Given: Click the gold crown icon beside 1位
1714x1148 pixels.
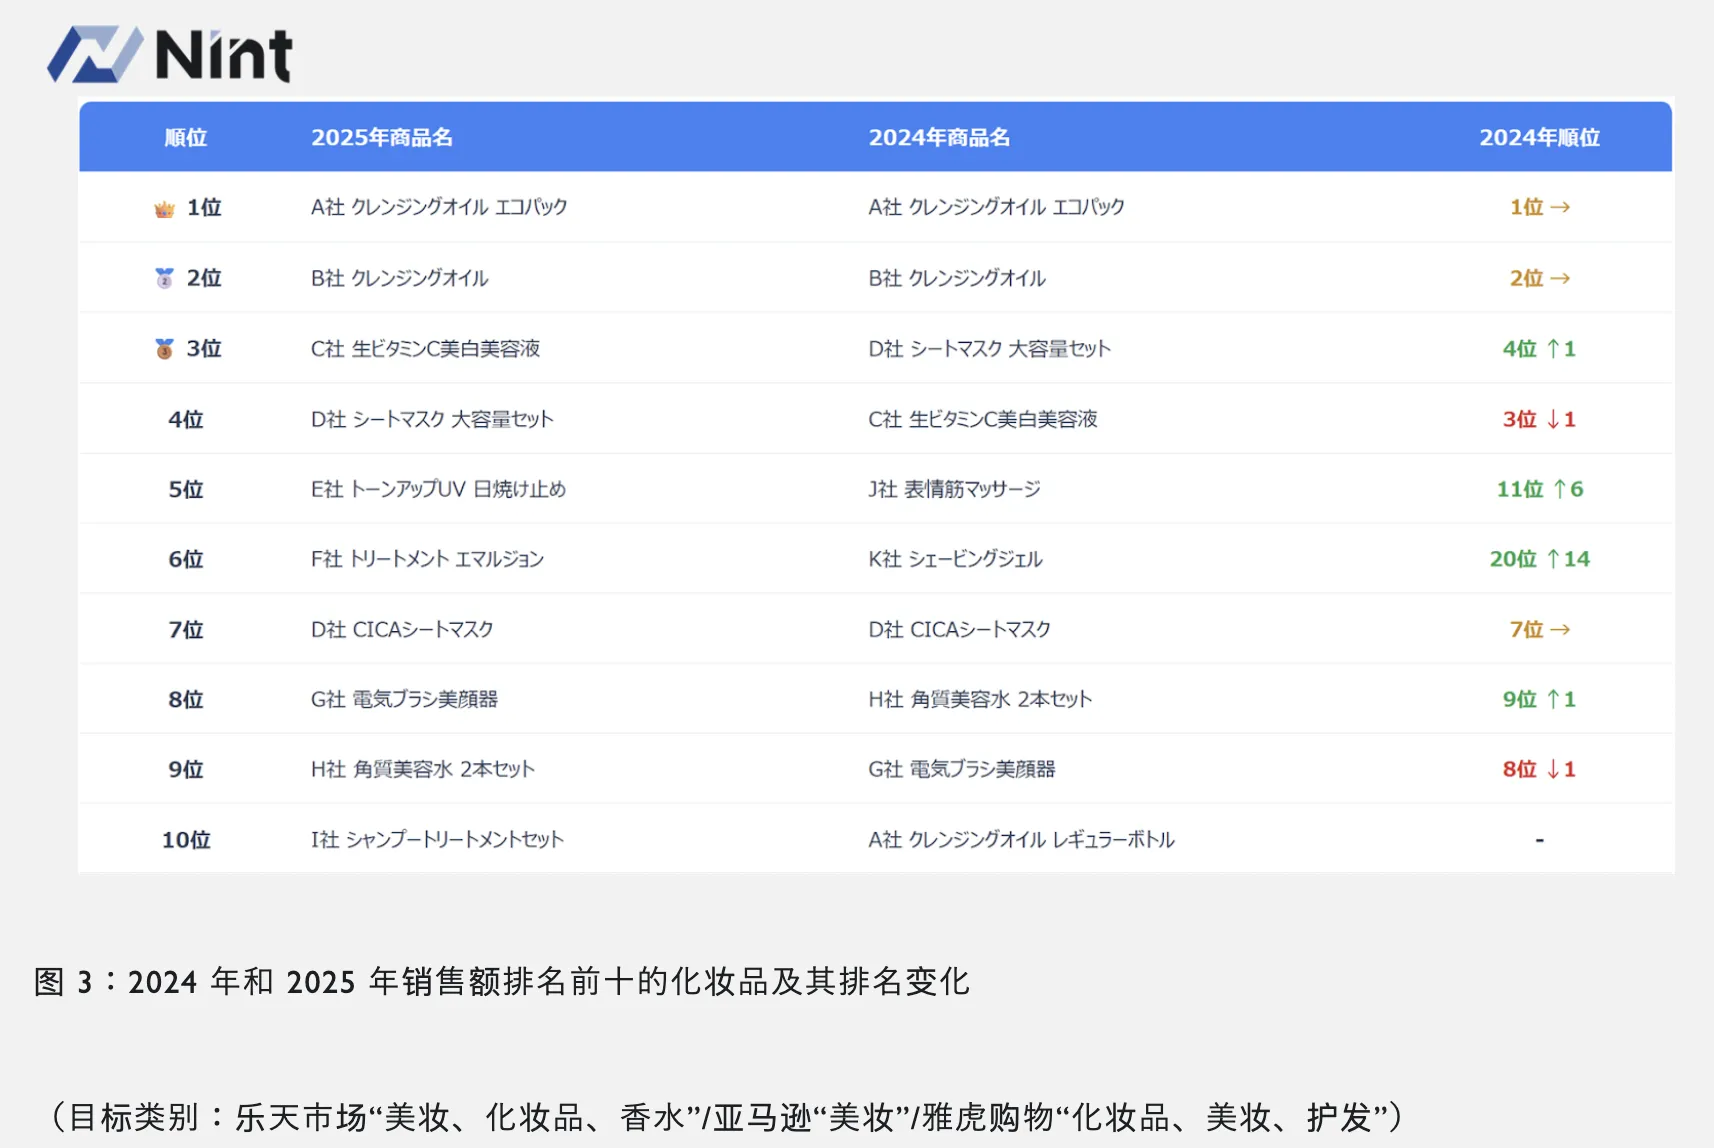Looking at the screenshot, I should (x=164, y=208).
